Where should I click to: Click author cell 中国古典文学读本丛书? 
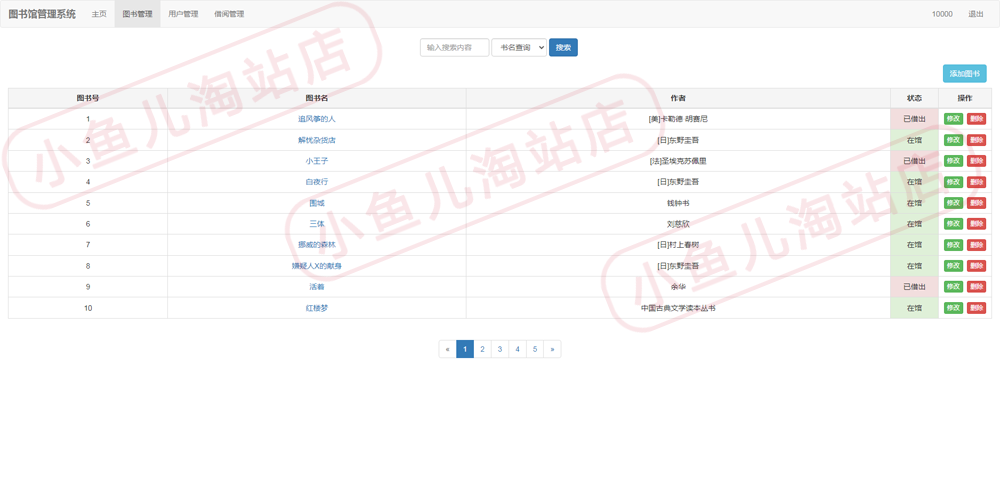pyautogui.click(x=678, y=309)
